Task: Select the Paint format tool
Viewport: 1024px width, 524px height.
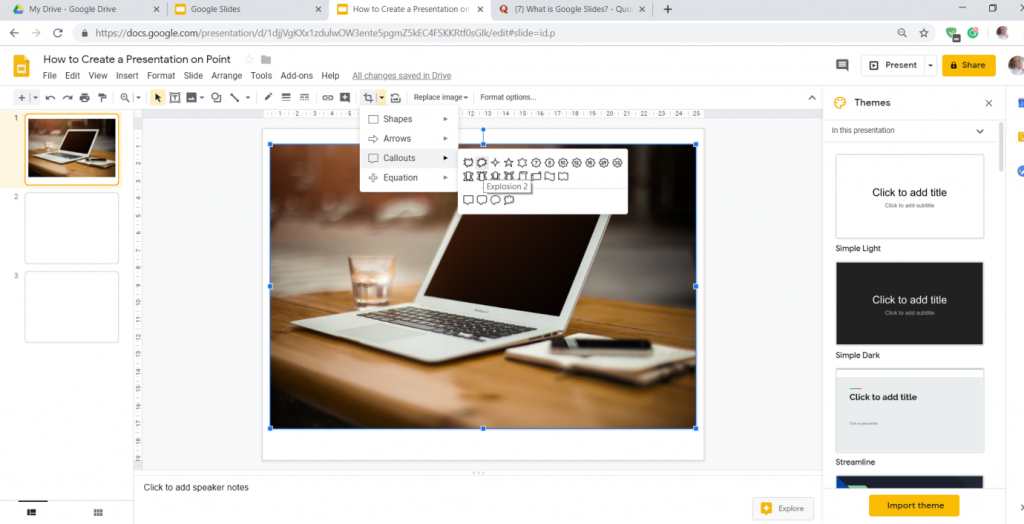Action: pyautogui.click(x=100, y=97)
